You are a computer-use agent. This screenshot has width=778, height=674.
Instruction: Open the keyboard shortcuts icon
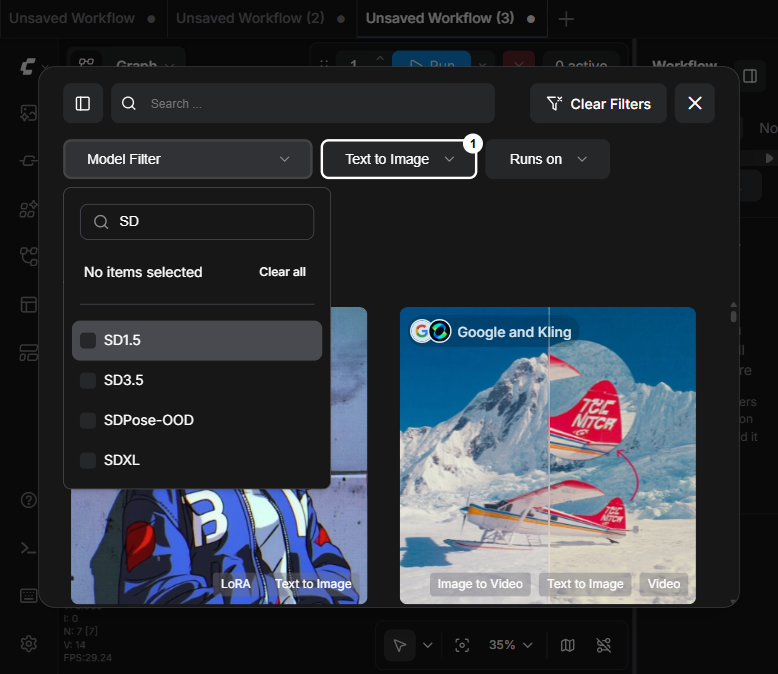pos(28,596)
